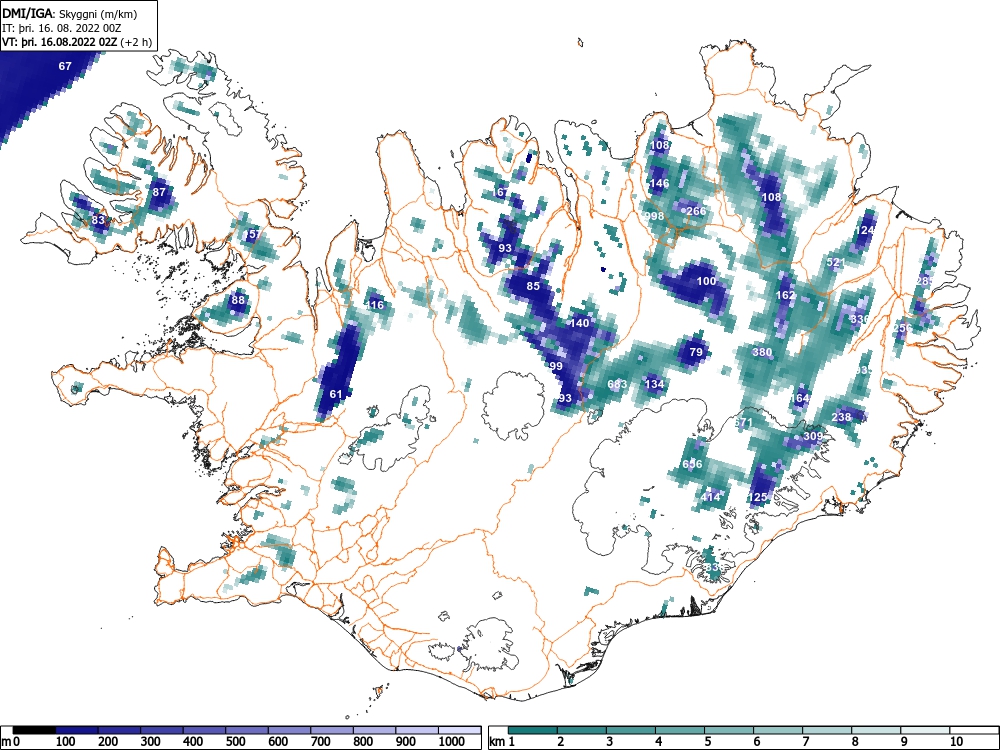1000x750 pixels.
Task: Click the visibility value 87 in Westfjords
Action: point(159,191)
